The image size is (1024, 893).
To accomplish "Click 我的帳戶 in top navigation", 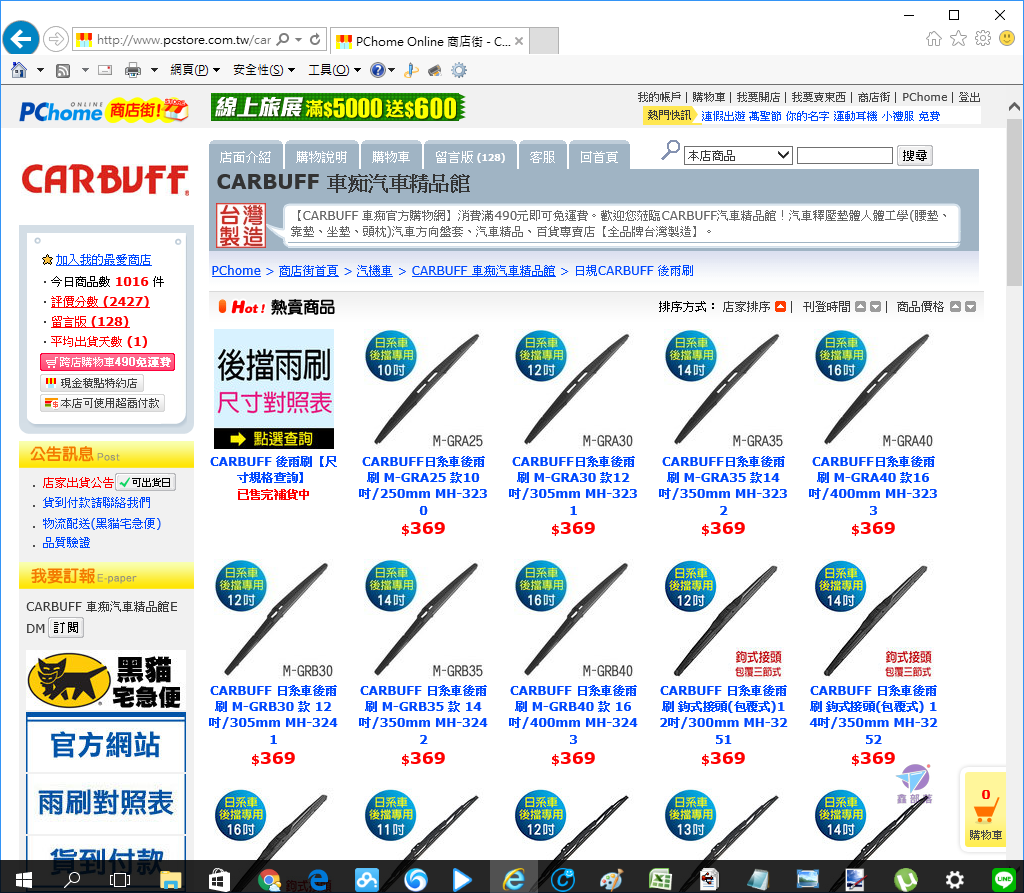I will (658, 97).
